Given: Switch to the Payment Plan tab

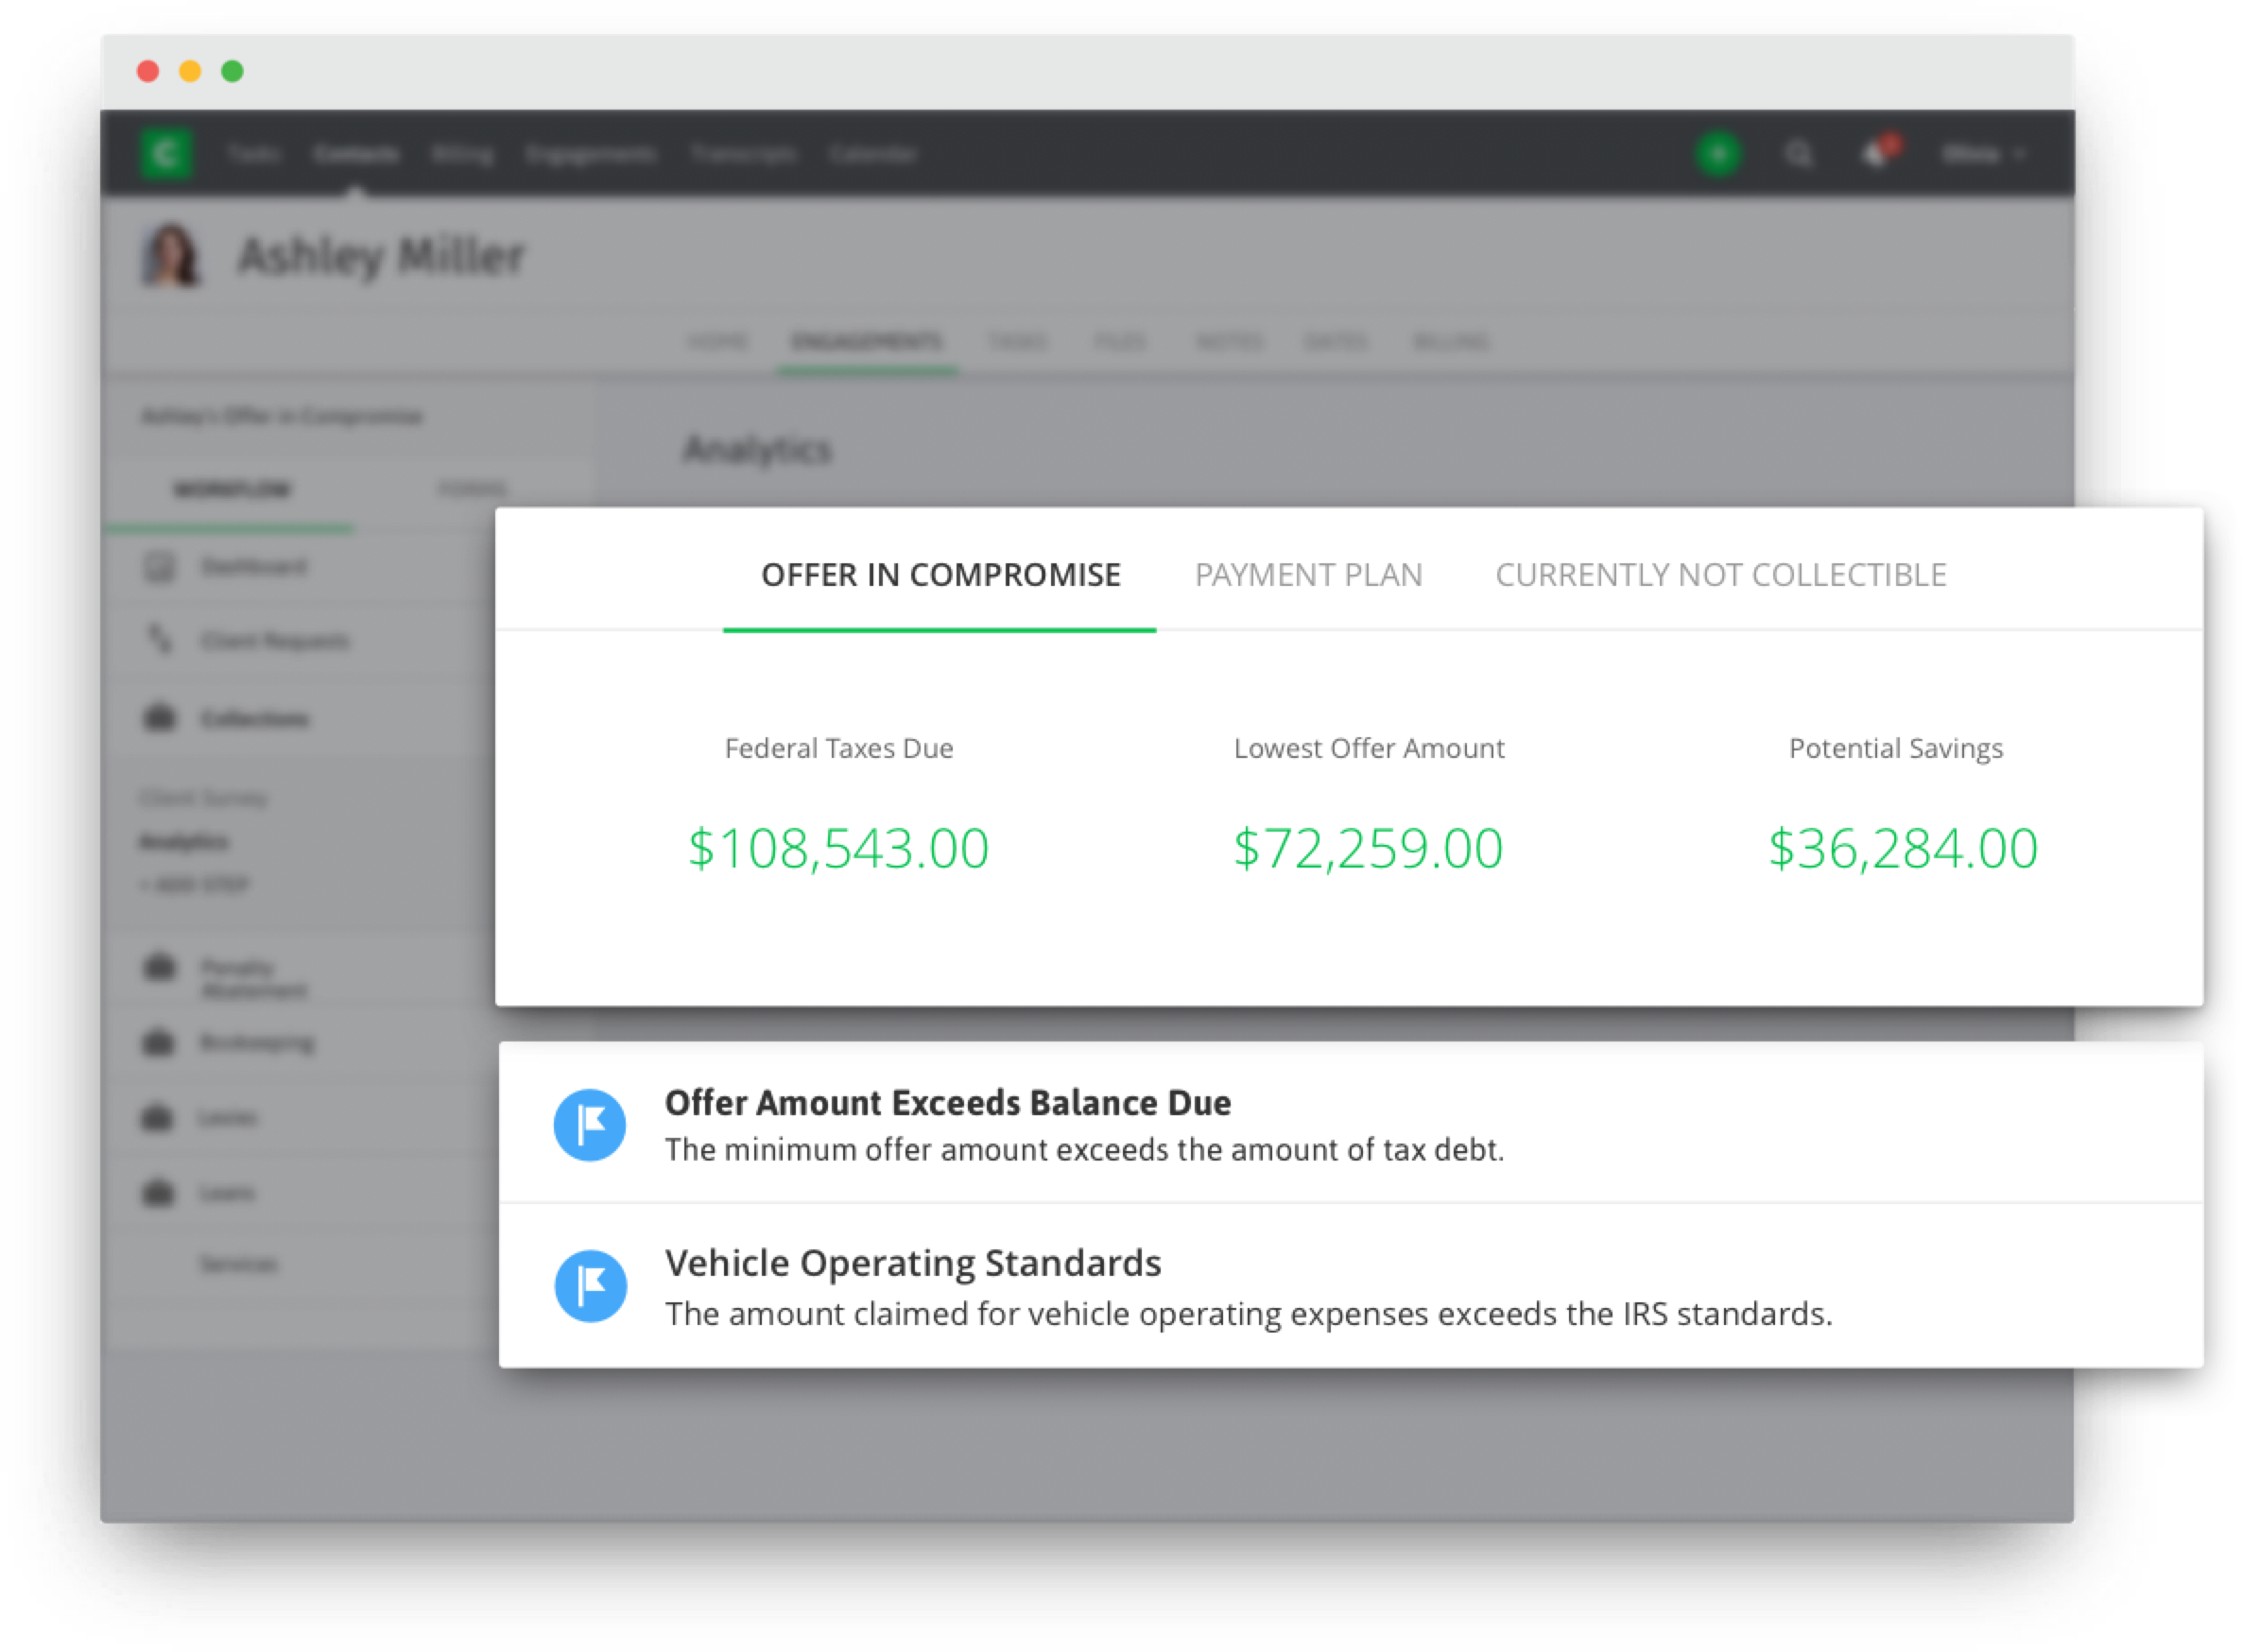Looking at the screenshot, I should 1308,575.
